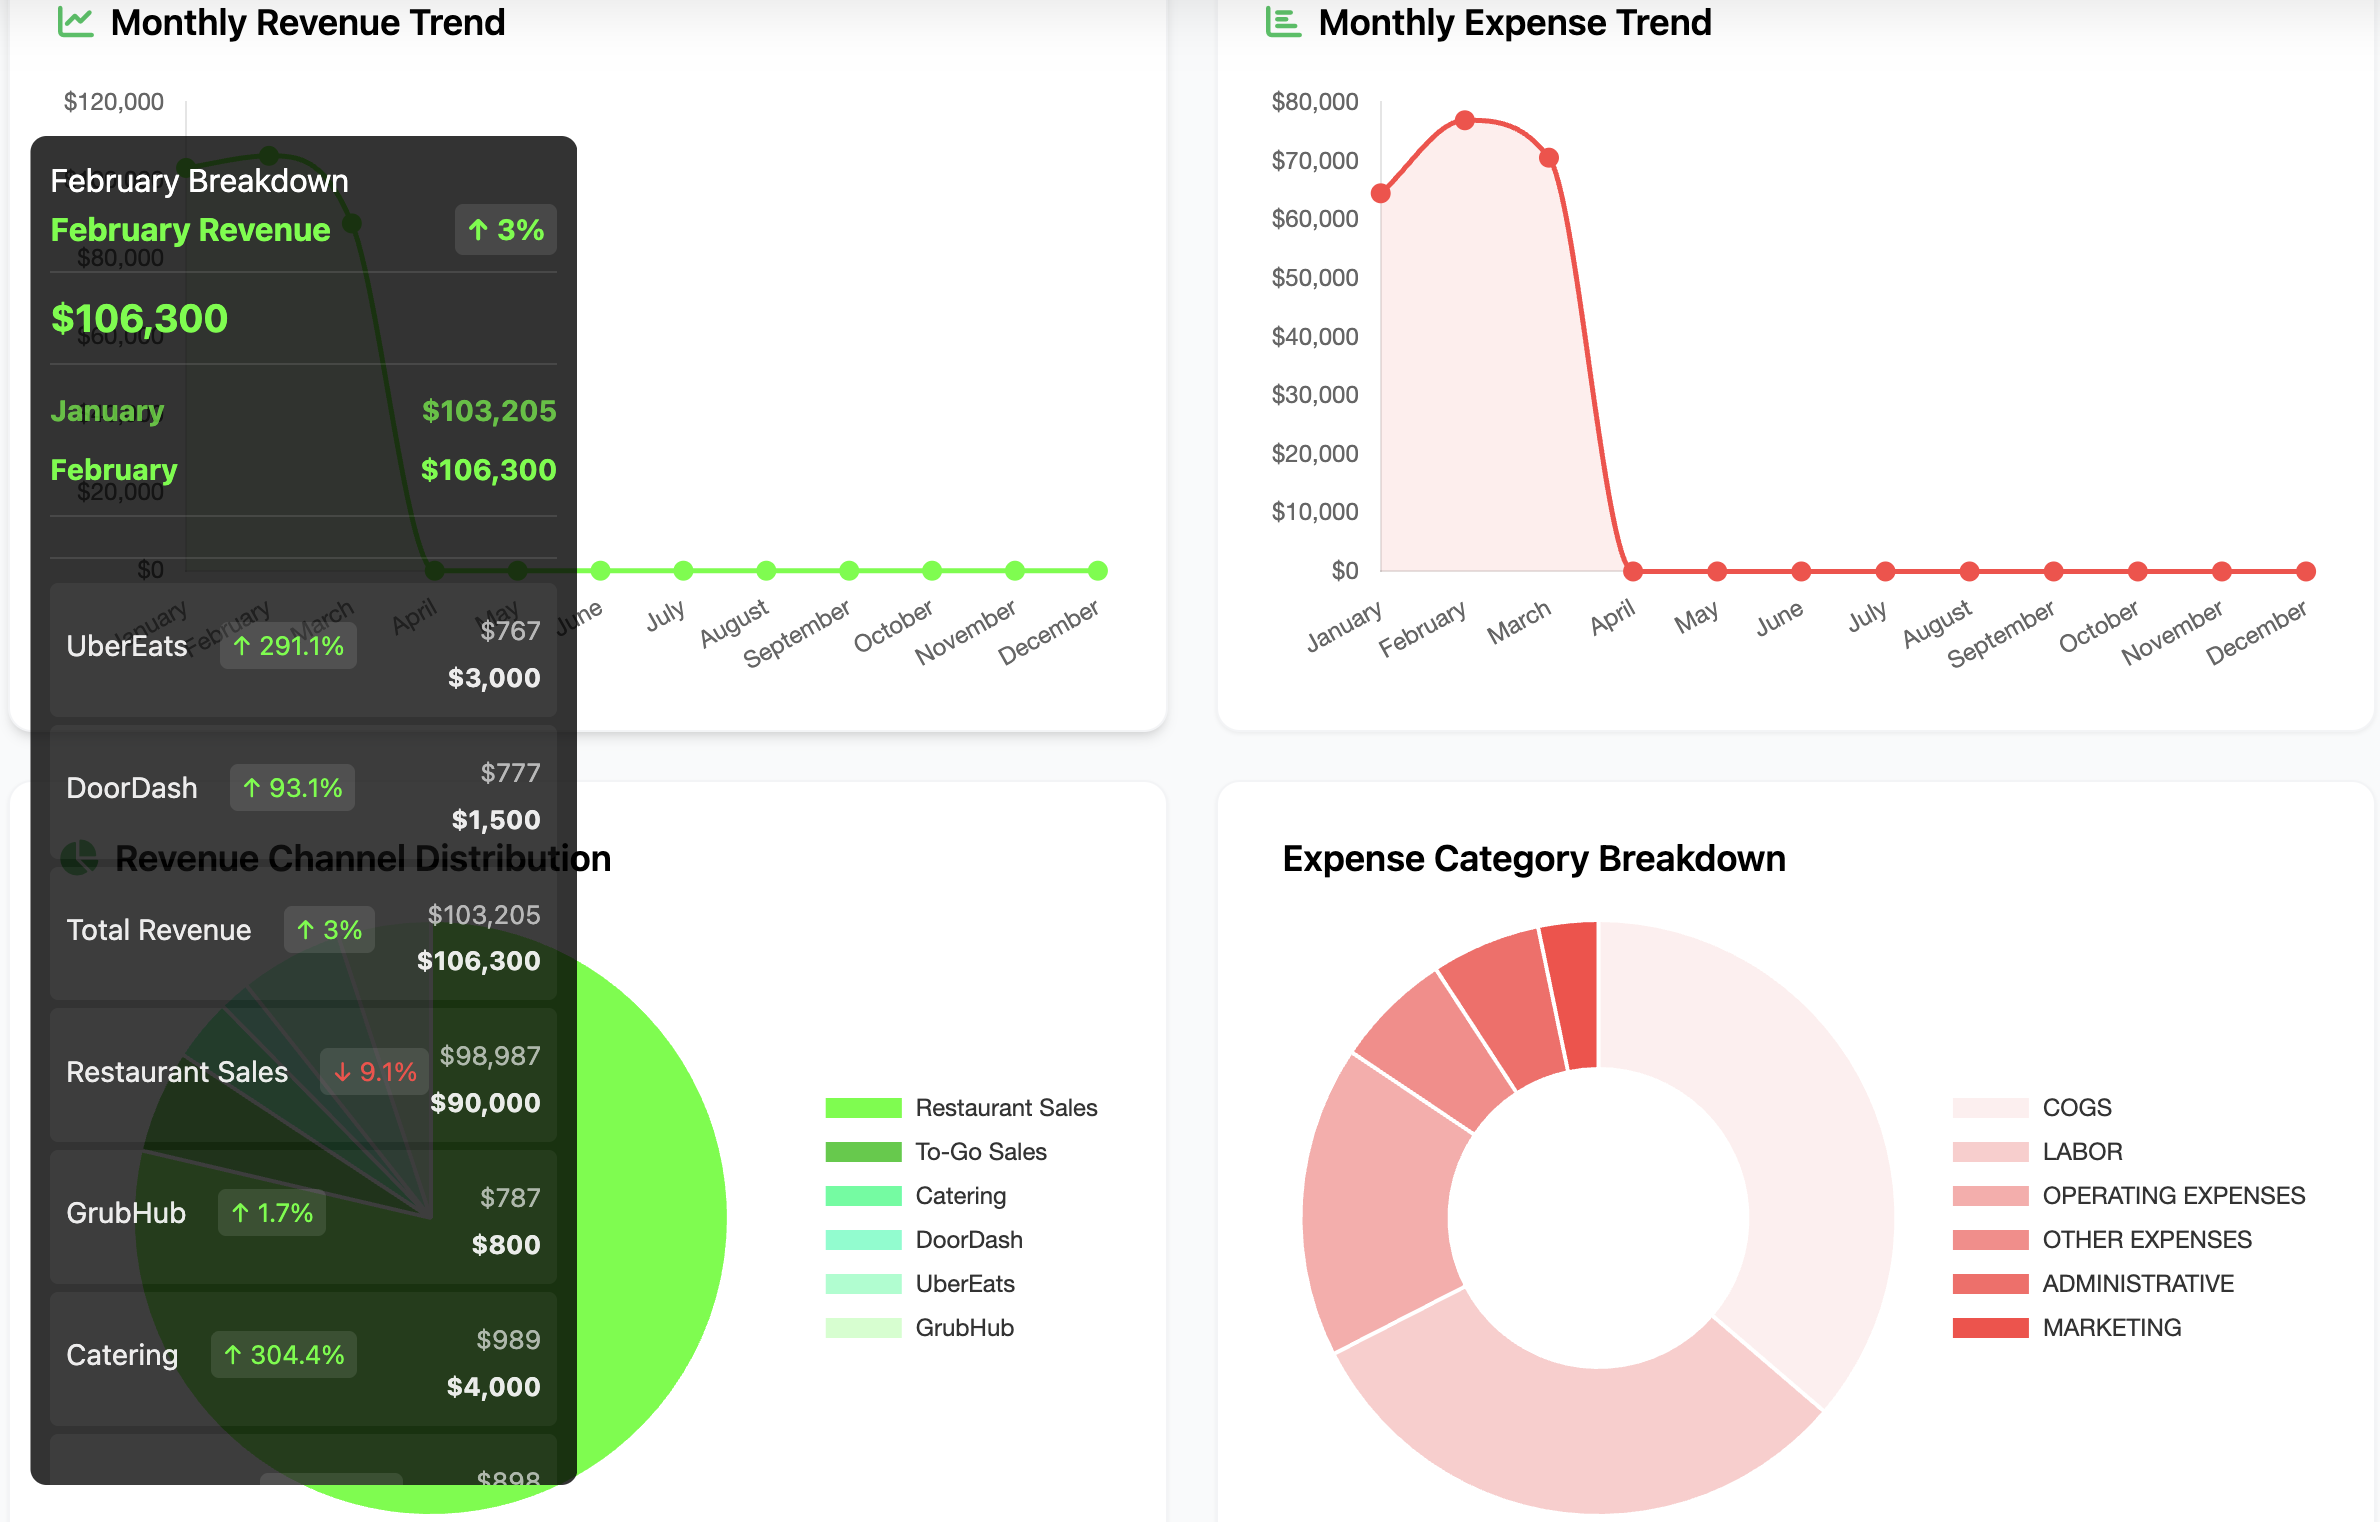Click the UberEats 291.1% increase badge
2380x1522 pixels.
click(x=288, y=646)
